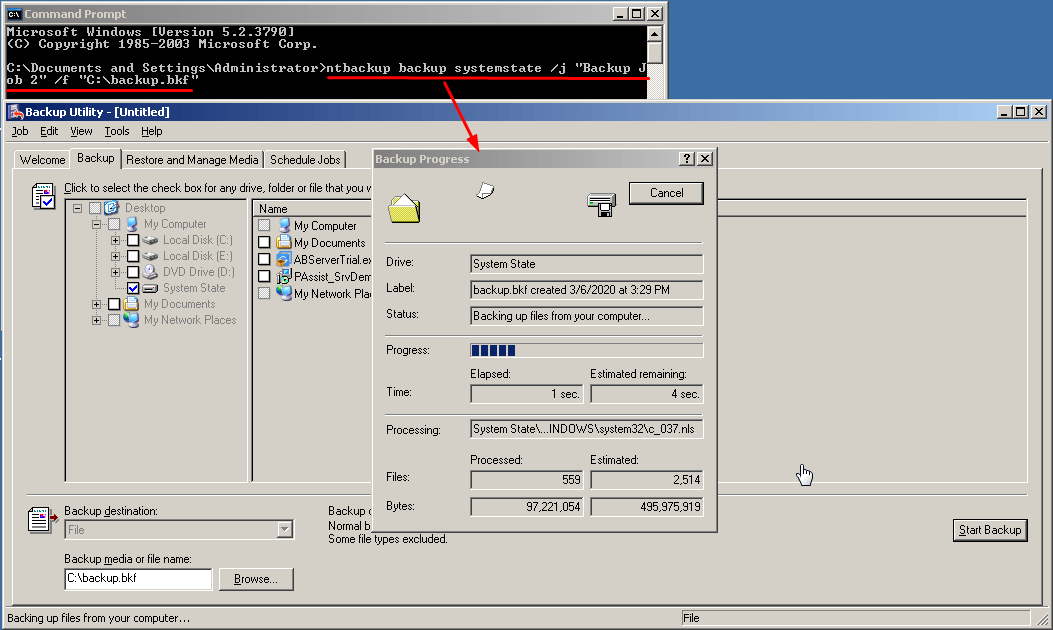Screen dimensions: 1053x630
Task: Open the Tools menu
Action: tap(117, 131)
